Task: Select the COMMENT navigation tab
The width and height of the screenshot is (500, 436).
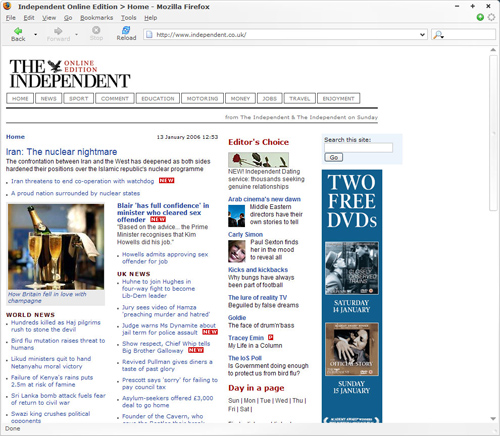Action: [x=115, y=98]
